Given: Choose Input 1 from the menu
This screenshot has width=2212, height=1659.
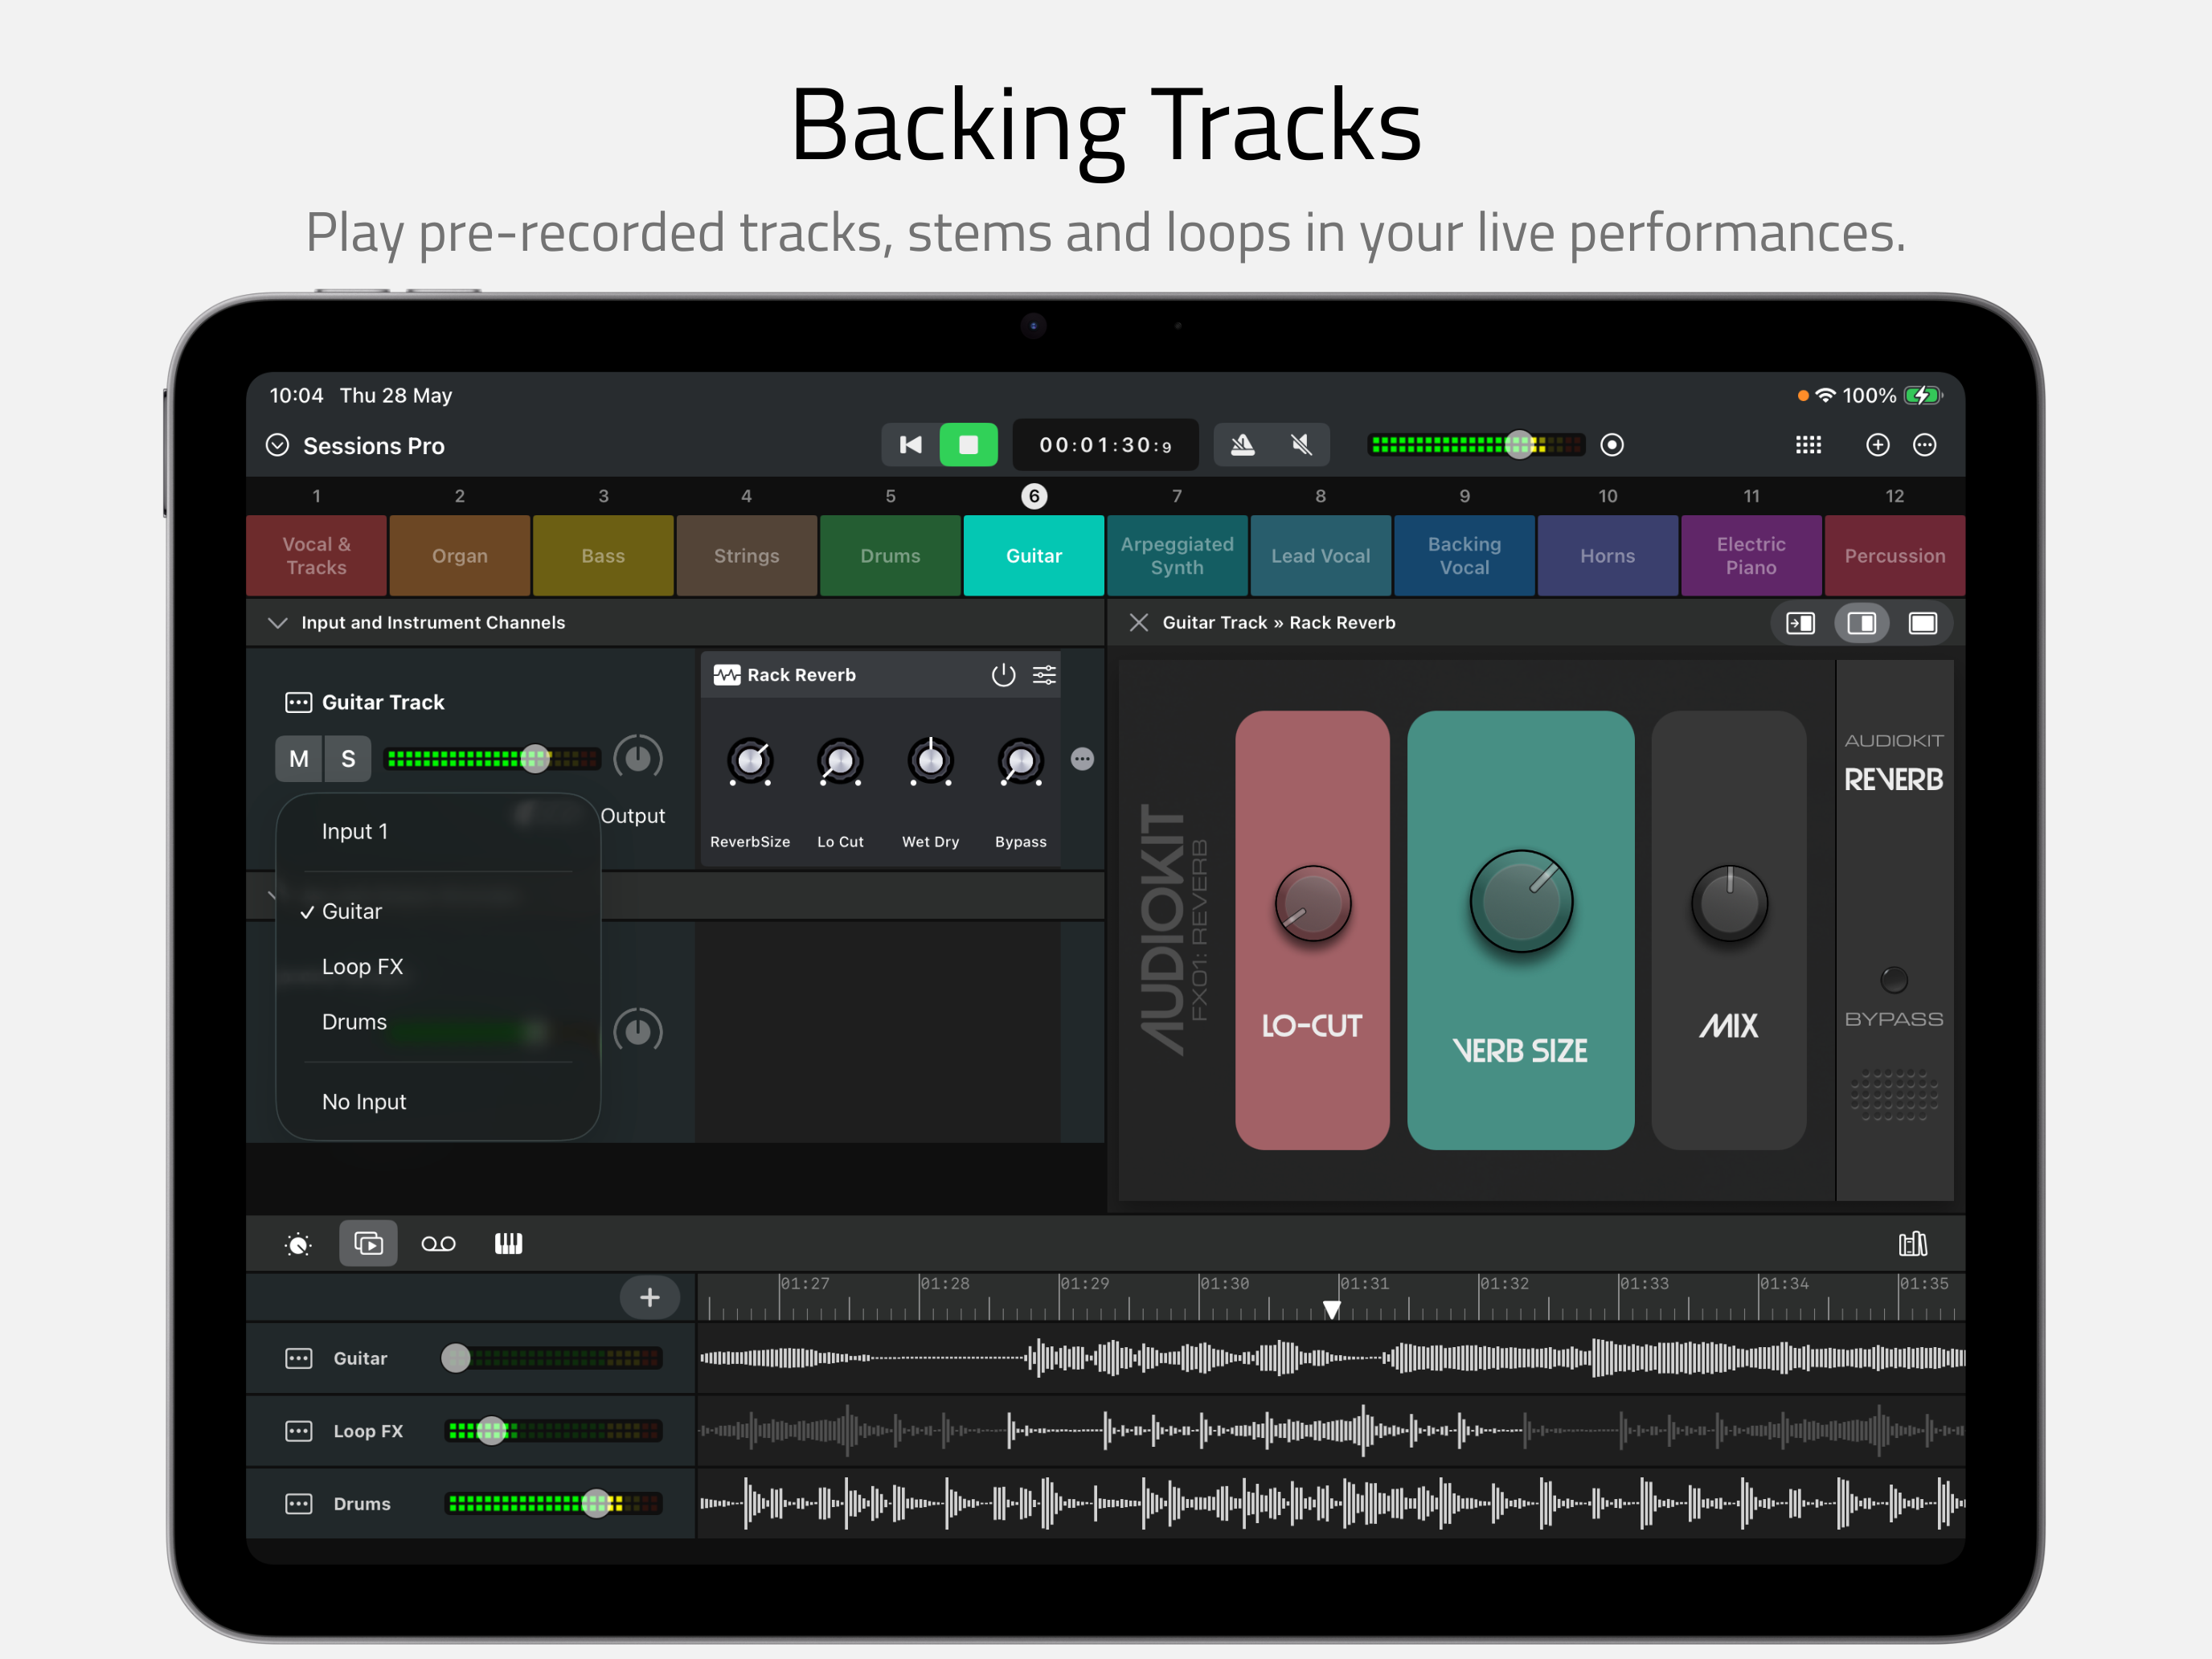Looking at the screenshot, I should pyautogui.click(x=438, y=832).
